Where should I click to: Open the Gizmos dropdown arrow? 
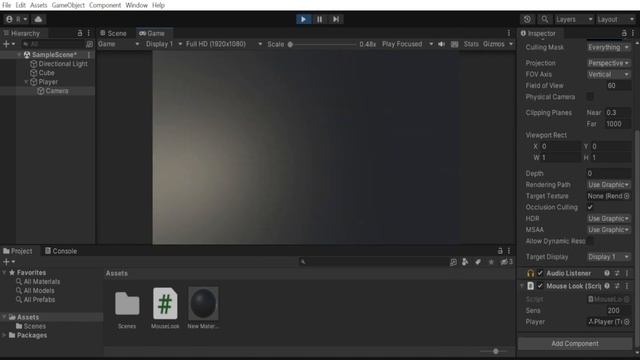pos(511,44)
